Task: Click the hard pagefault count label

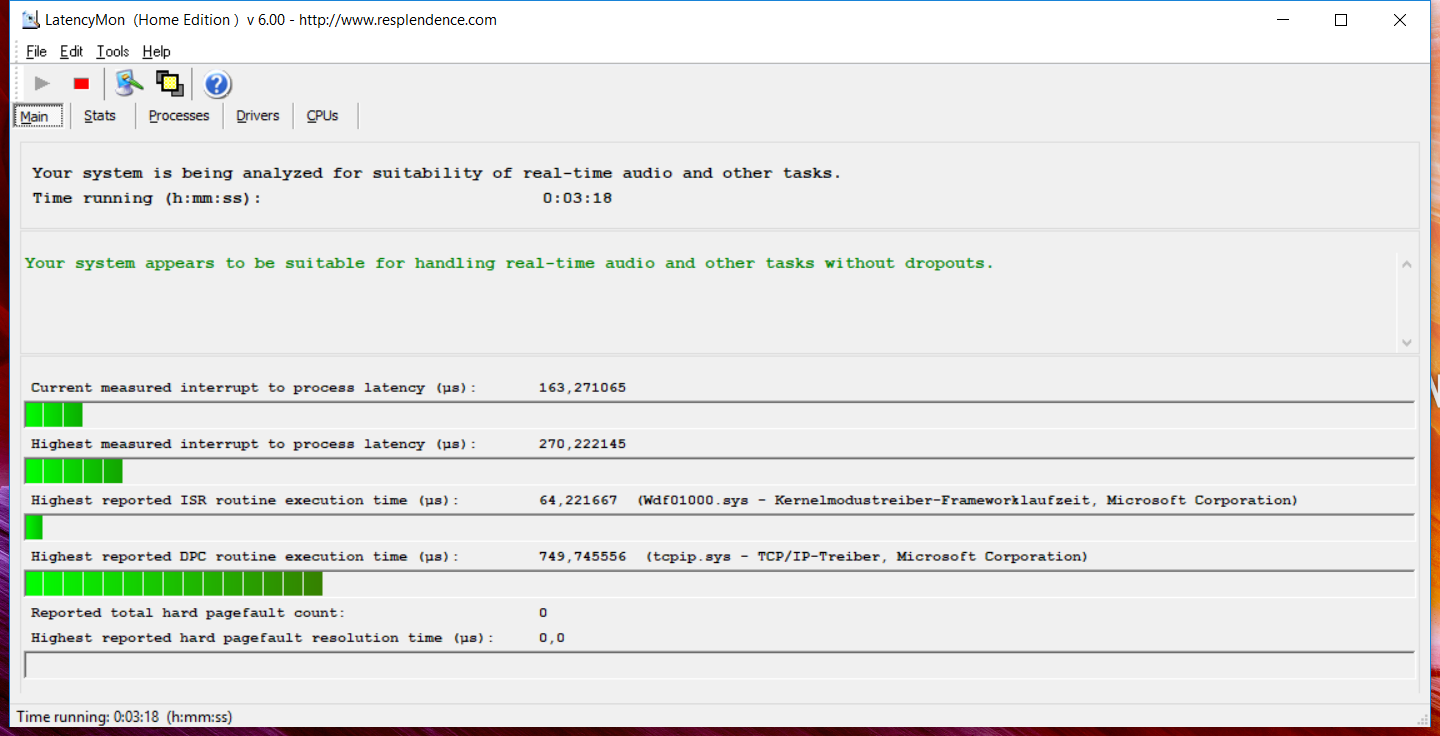Action: tap(188, 613)
